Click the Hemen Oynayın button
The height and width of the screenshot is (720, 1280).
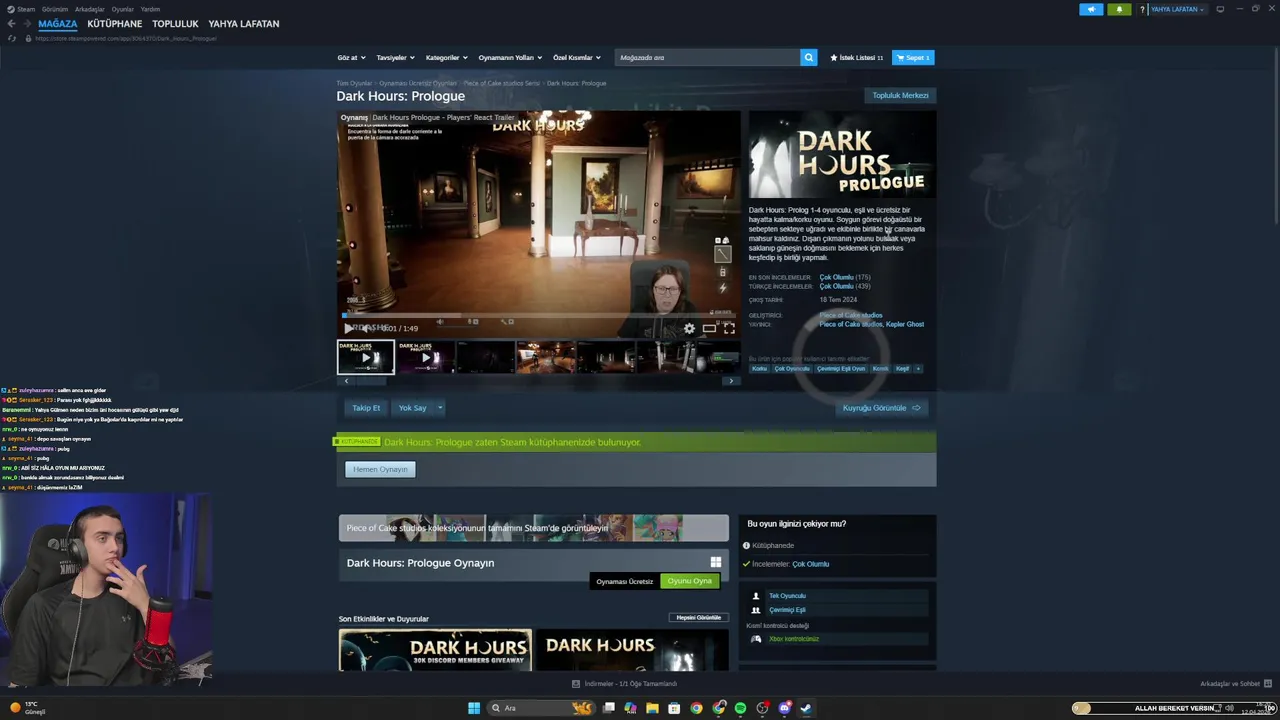(x=380, y=469)
